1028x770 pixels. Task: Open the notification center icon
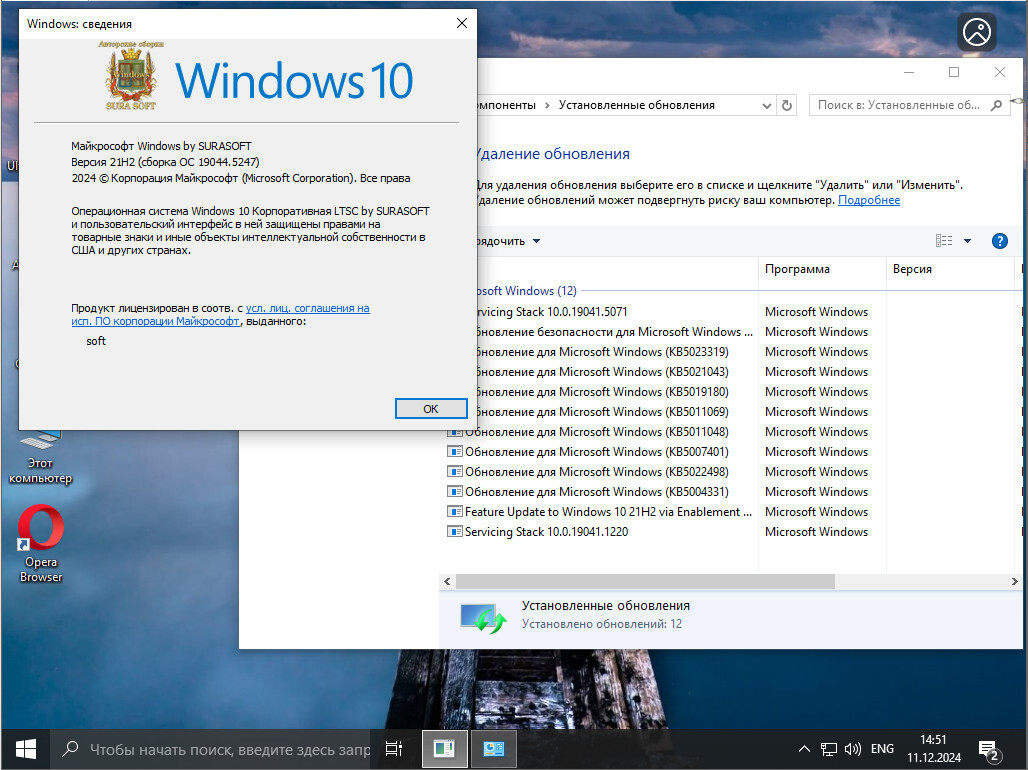988,749
